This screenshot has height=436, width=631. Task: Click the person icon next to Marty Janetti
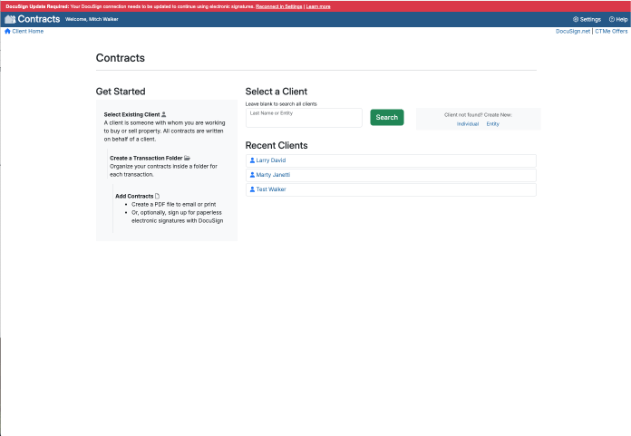coord(252,175)
